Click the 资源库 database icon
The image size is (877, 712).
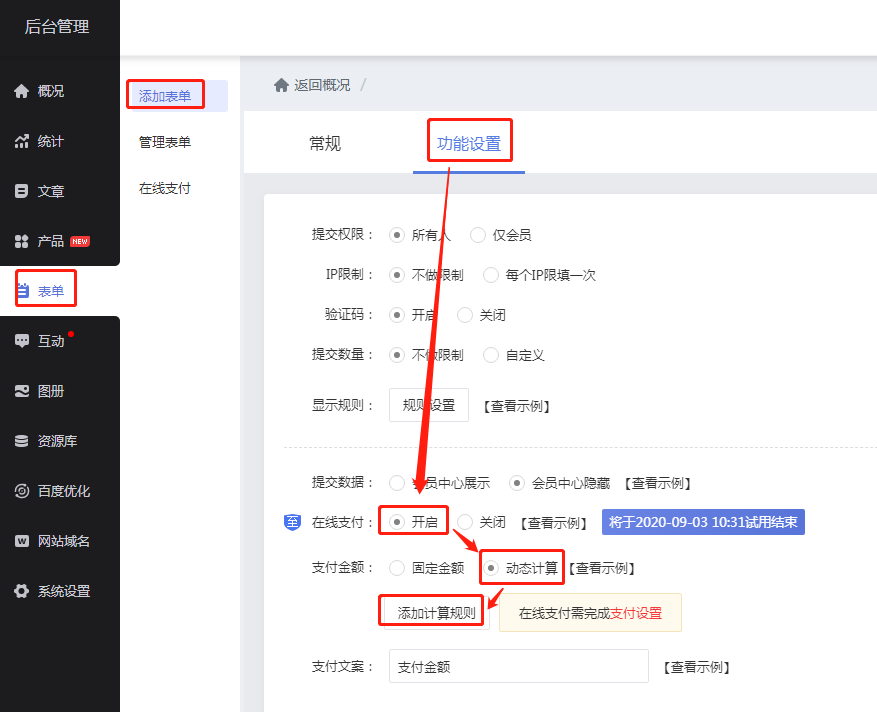pos(21,441)
